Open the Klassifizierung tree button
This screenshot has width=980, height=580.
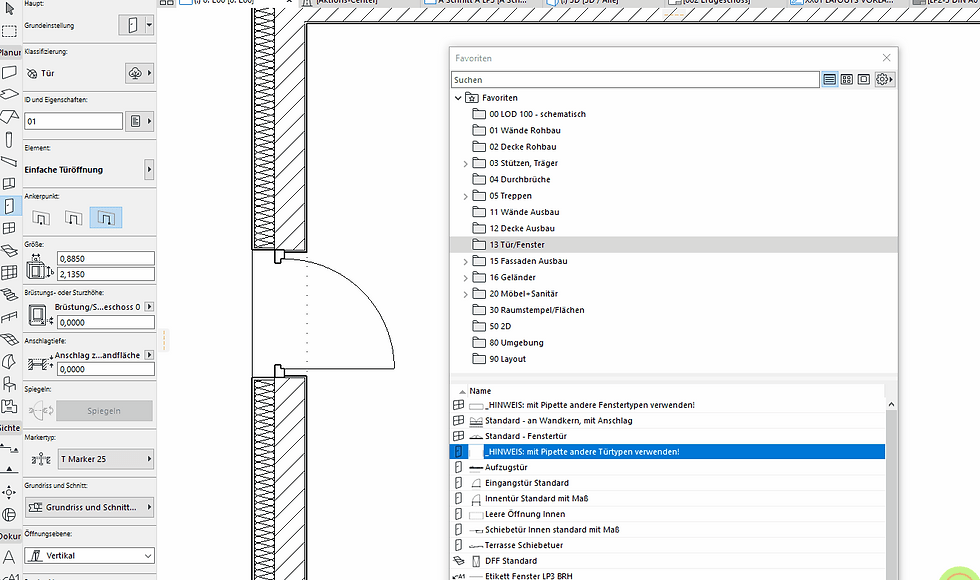click(139, 73)
